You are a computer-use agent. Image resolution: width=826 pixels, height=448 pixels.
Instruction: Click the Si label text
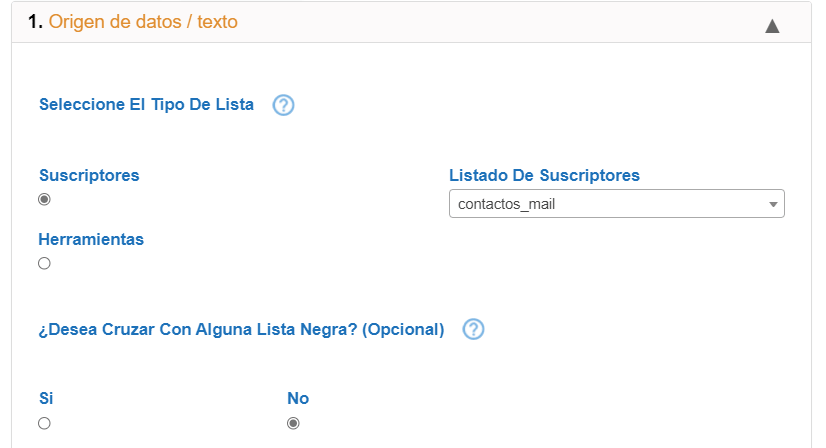tap(46, 398)
